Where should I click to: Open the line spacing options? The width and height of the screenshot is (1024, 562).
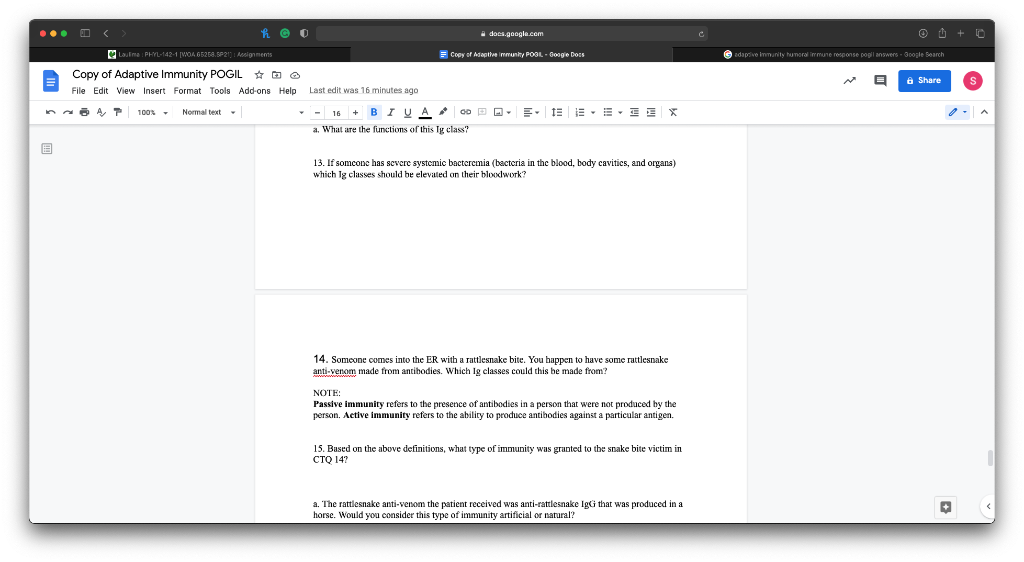[x=557, y=112]
